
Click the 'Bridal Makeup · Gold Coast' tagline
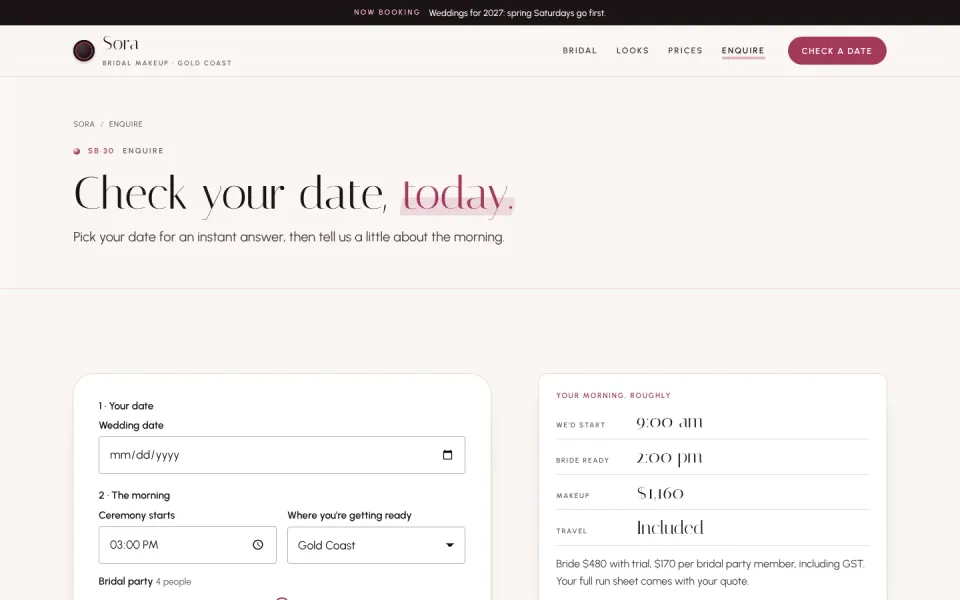pos(167,63)
